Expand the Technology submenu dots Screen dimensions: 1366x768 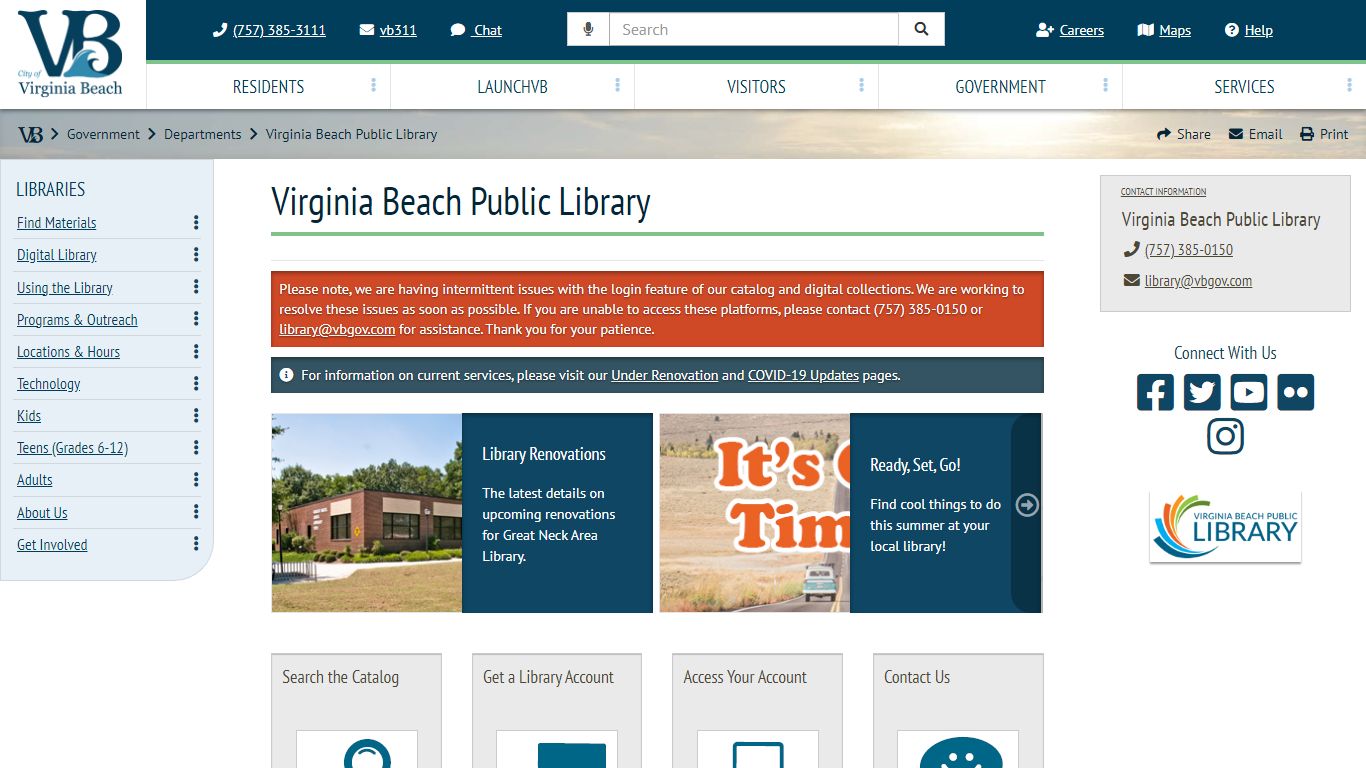(x=196, y=383)
